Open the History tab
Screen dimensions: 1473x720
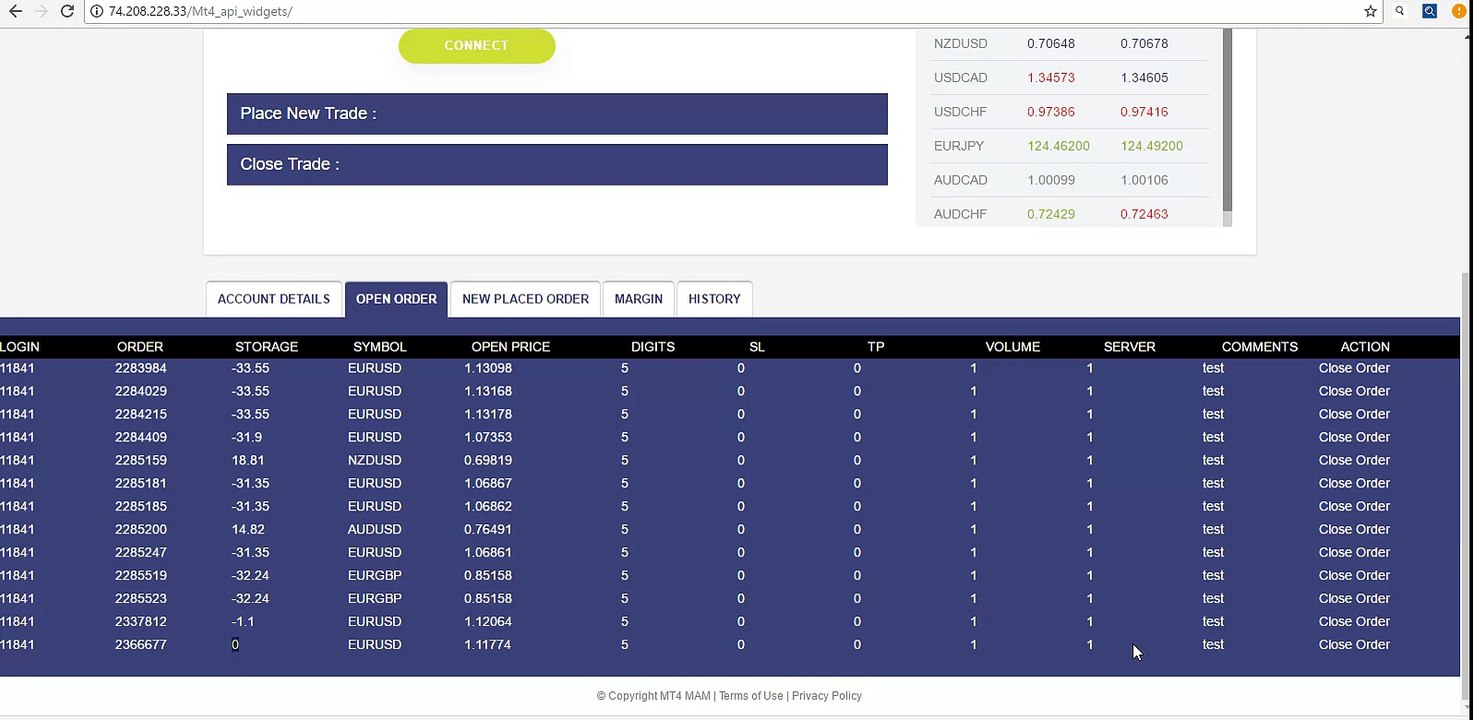coord(714,299)
